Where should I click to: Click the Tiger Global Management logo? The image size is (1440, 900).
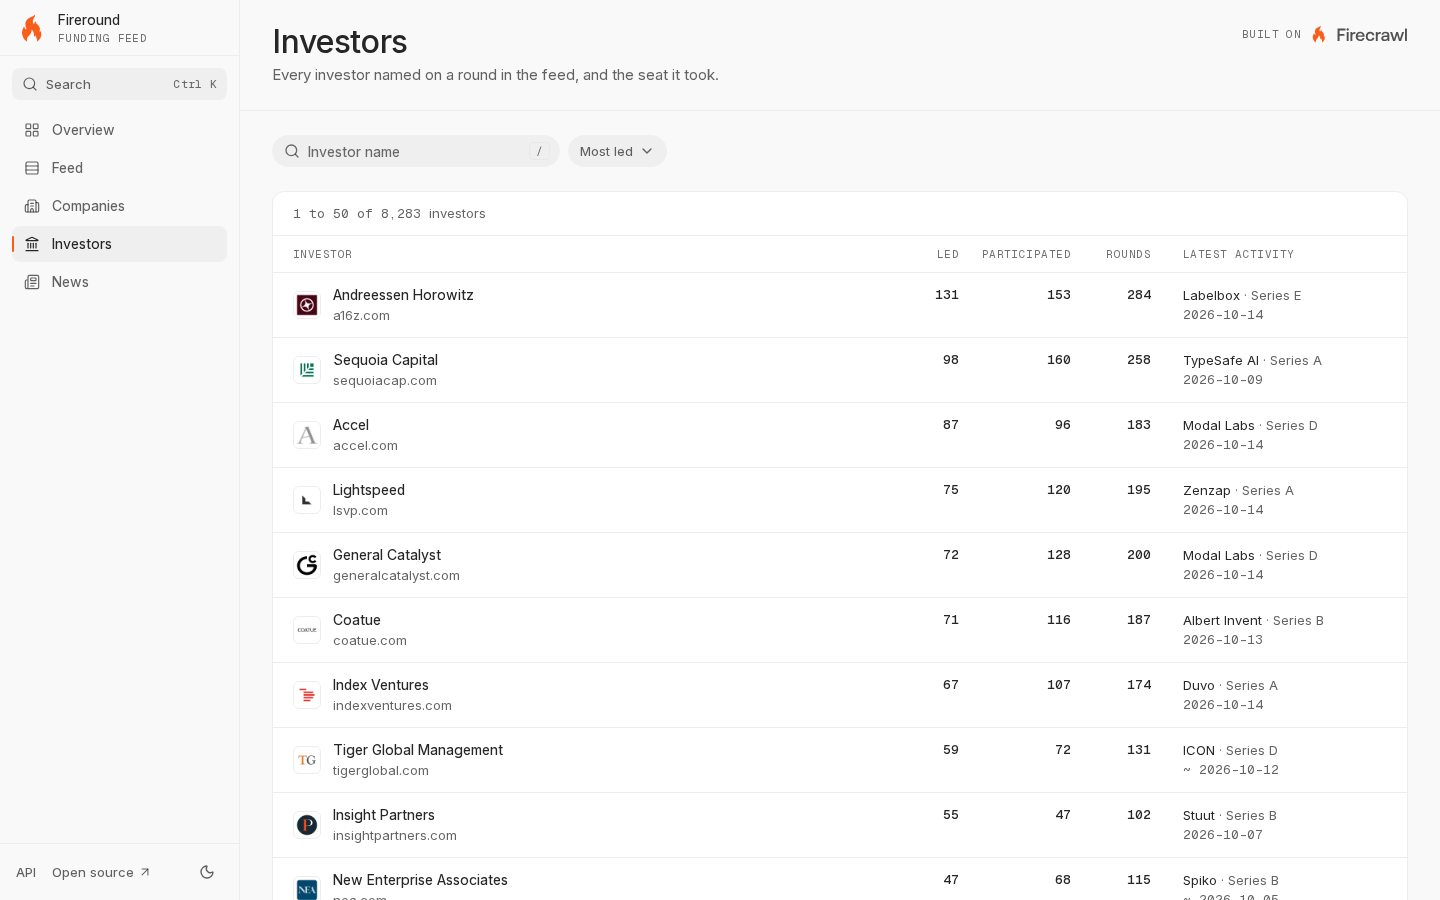[x=307, y=760]
